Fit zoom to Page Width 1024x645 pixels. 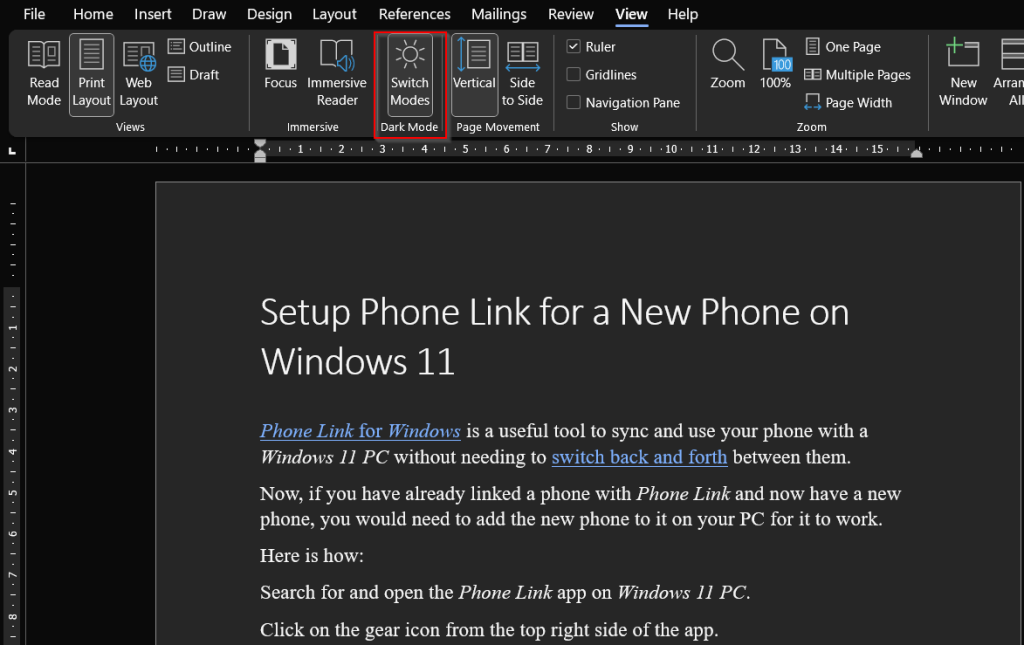848,102
